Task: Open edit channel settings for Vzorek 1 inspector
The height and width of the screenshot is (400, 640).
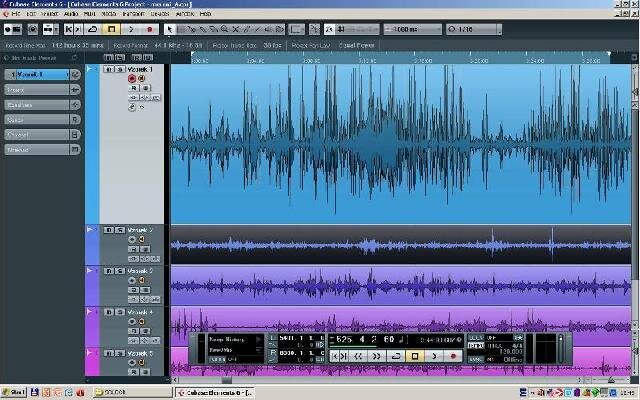Action: coord(76,74)
